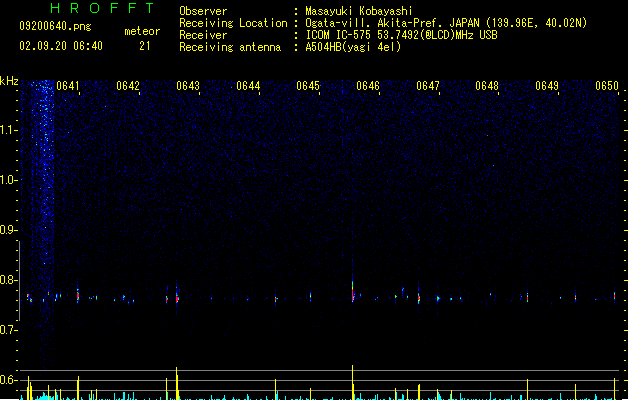
Task: Select the 0.8 kHz frequency tick label
Action: tap(8, 280)
